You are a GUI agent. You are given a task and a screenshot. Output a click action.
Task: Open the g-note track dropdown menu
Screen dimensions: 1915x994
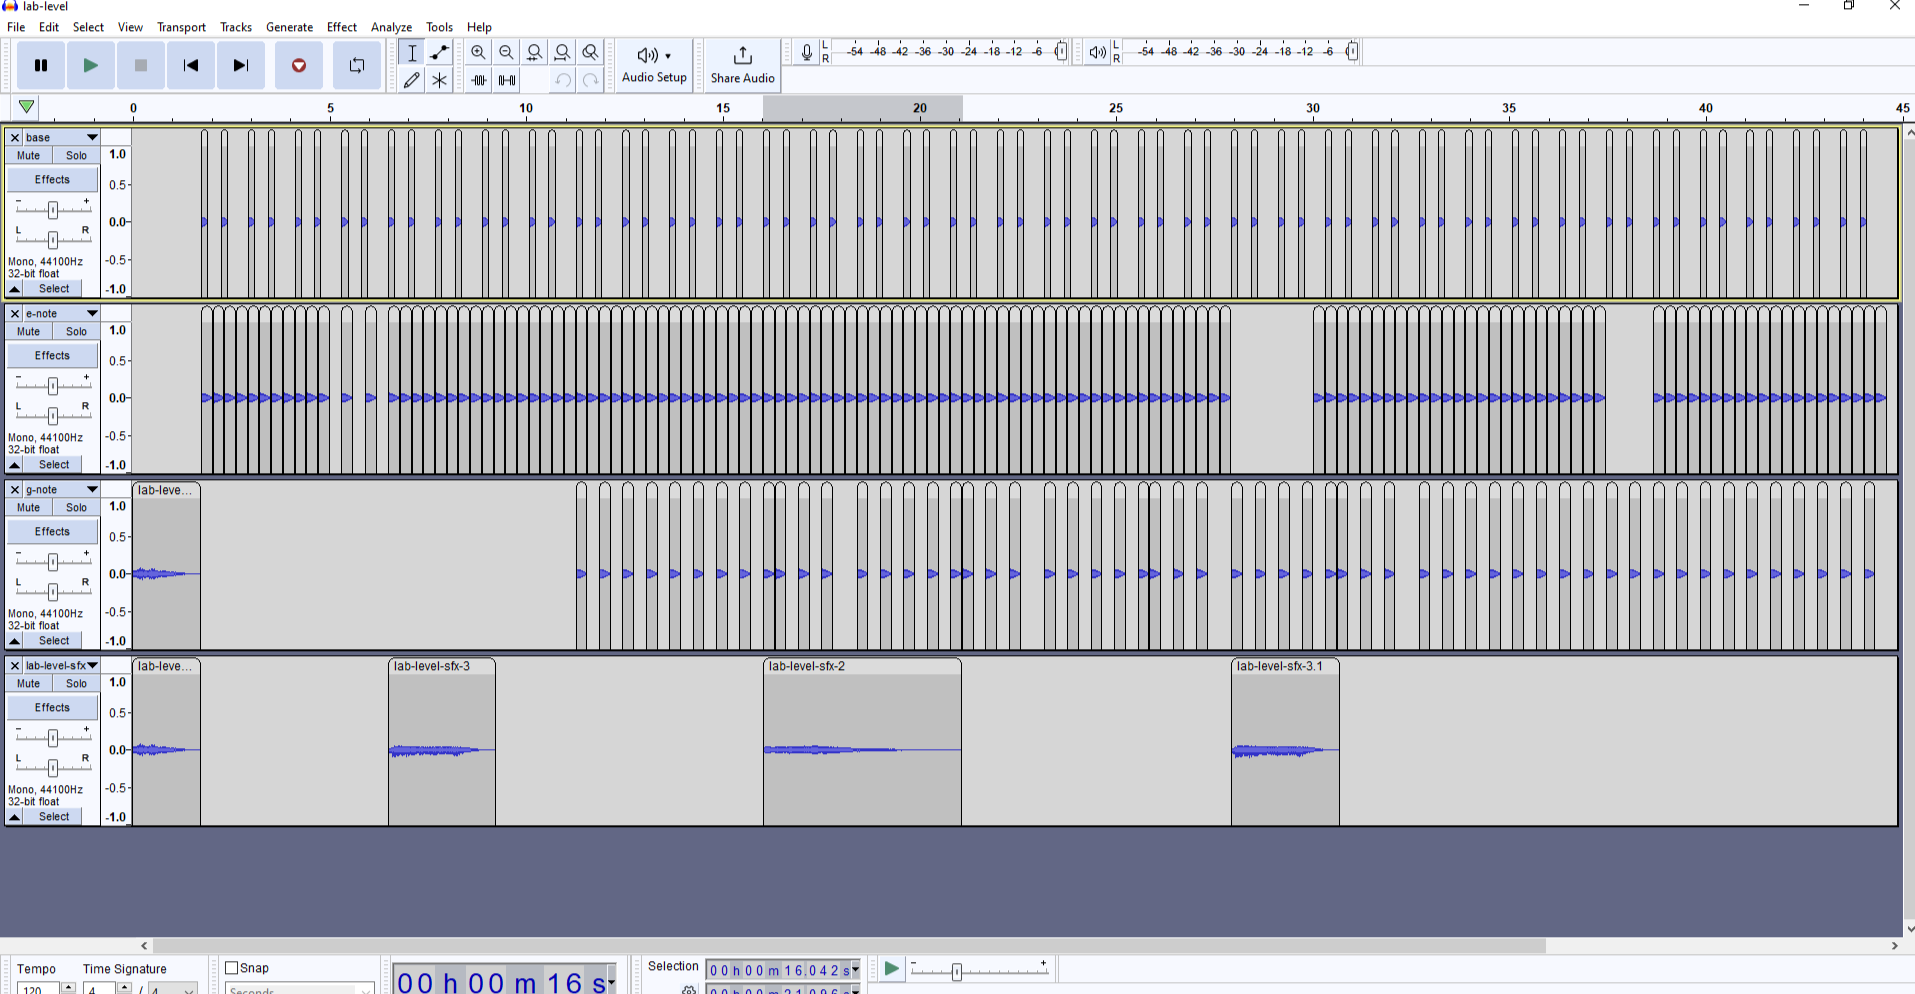[x=92, y=490]
